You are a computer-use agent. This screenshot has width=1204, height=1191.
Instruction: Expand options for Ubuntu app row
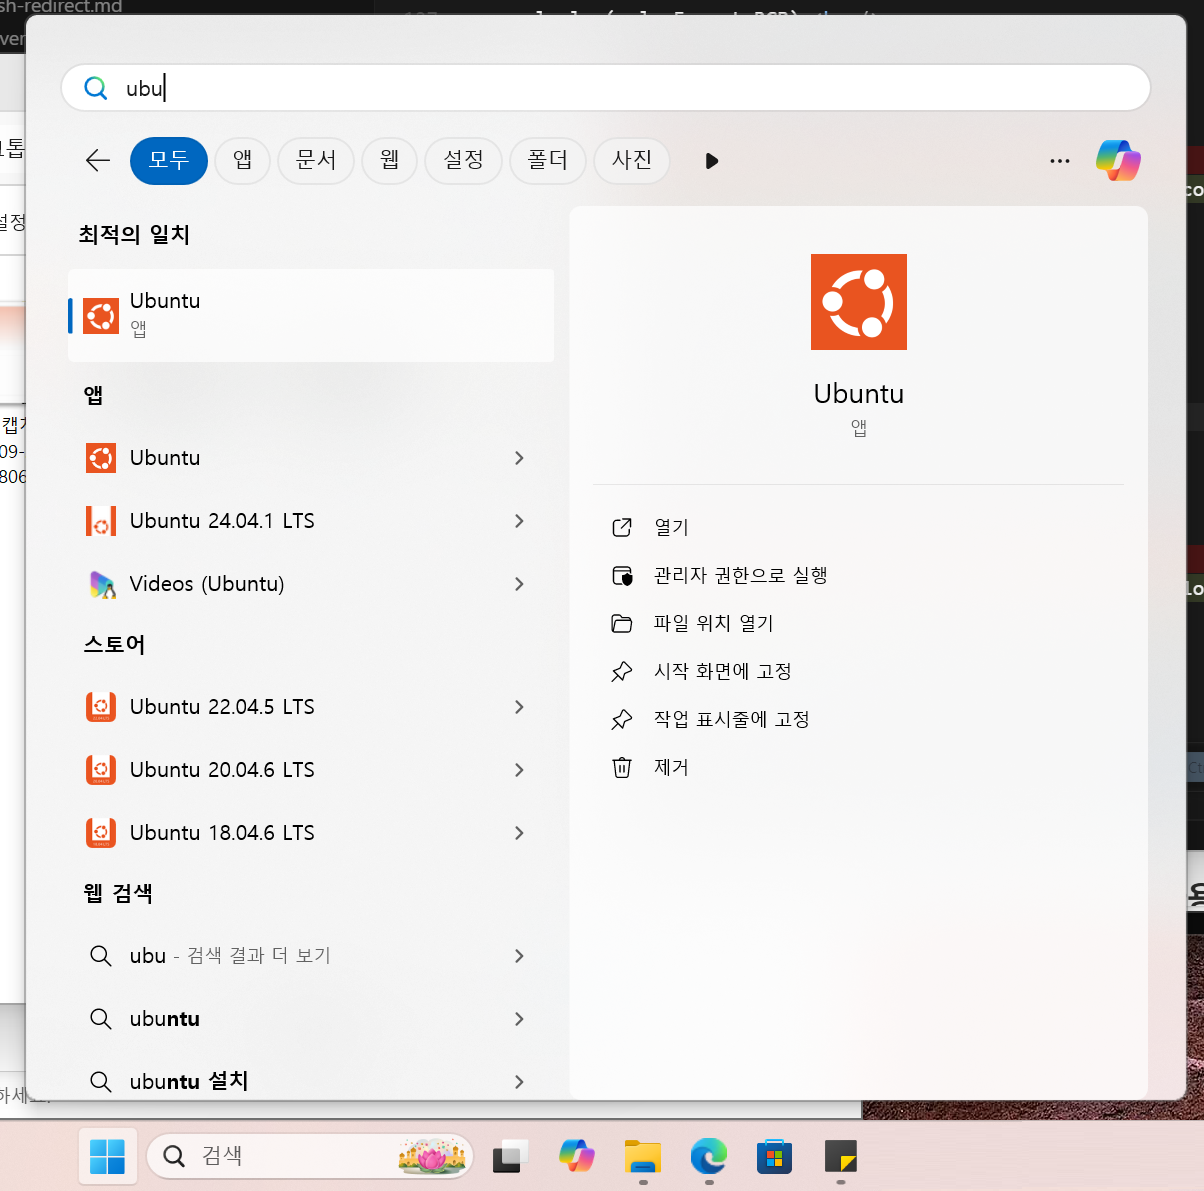tap(519, 458)
